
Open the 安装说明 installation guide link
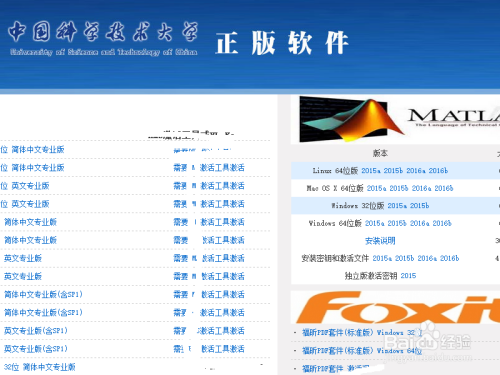point(380,241)
